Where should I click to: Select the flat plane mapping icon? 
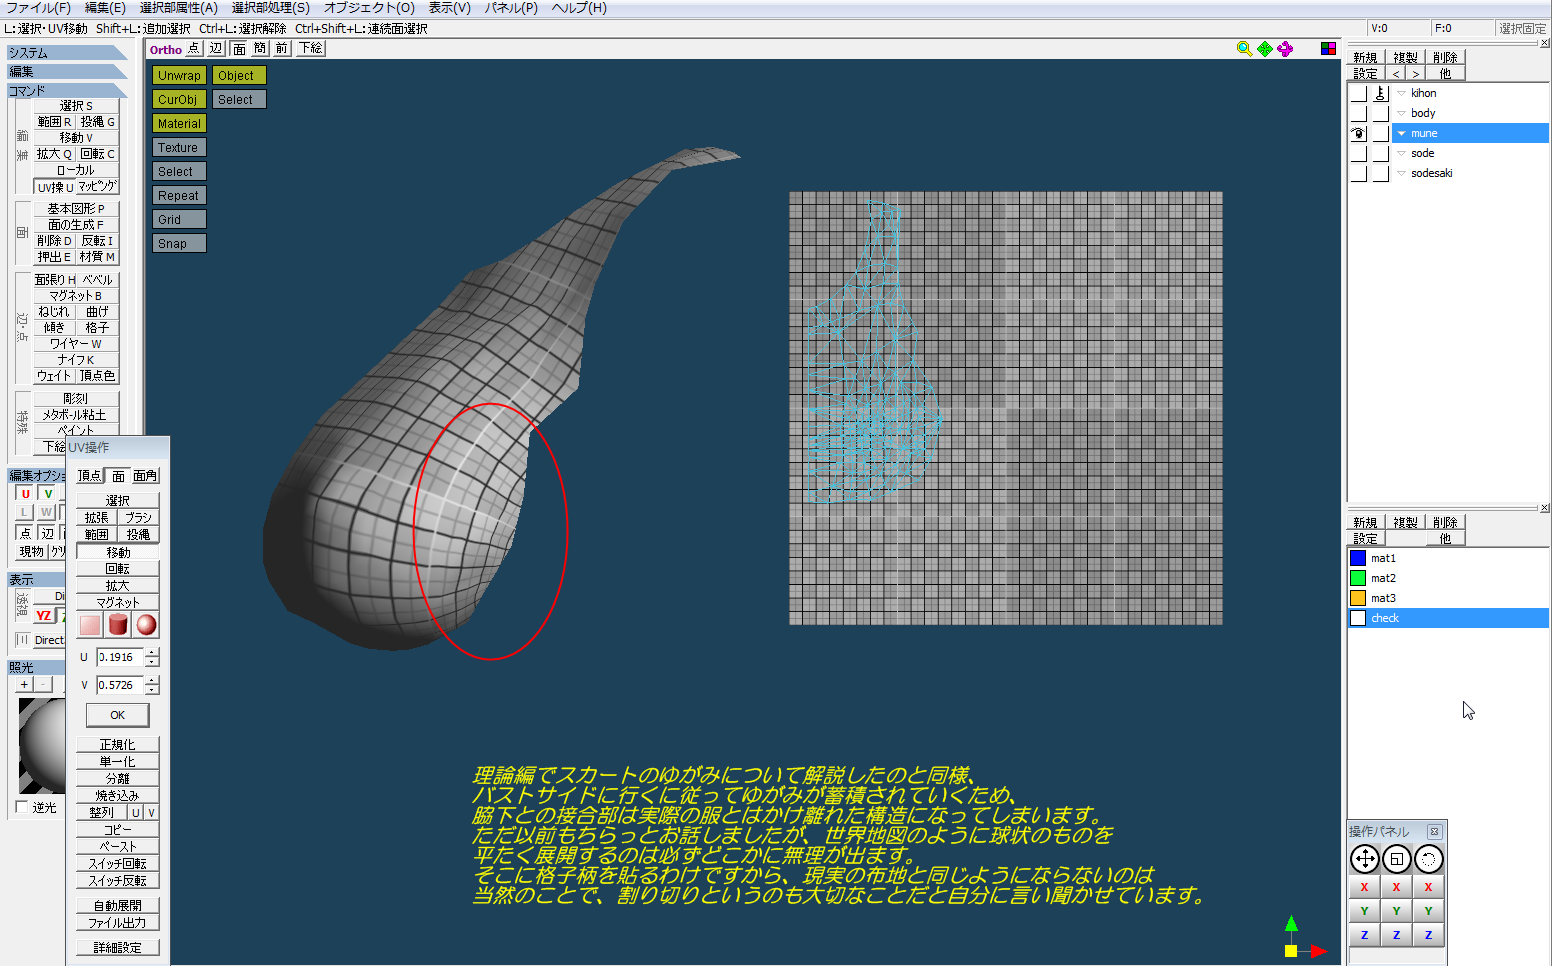coord(90,625)
